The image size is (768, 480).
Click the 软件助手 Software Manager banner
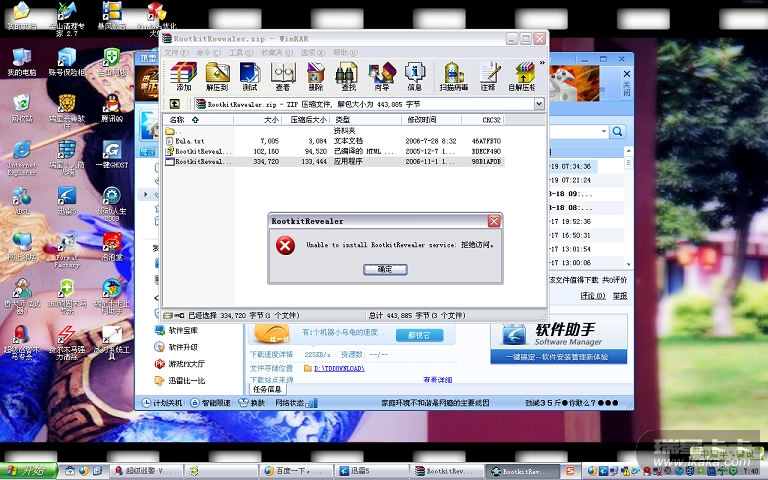coord(558,339)
